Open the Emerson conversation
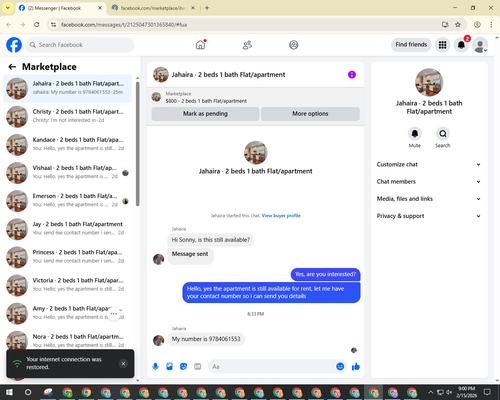The height and width of the screenshot is (400, 500). pos(68,201)
